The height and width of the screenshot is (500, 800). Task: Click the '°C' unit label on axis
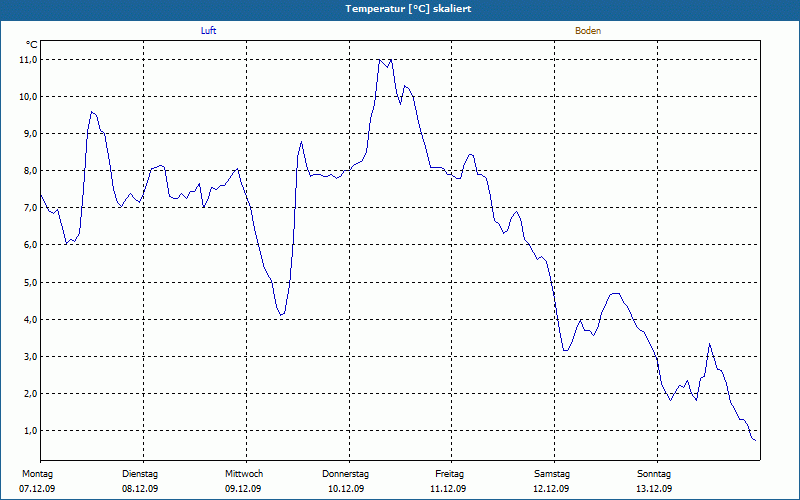[x=32, y=45]
